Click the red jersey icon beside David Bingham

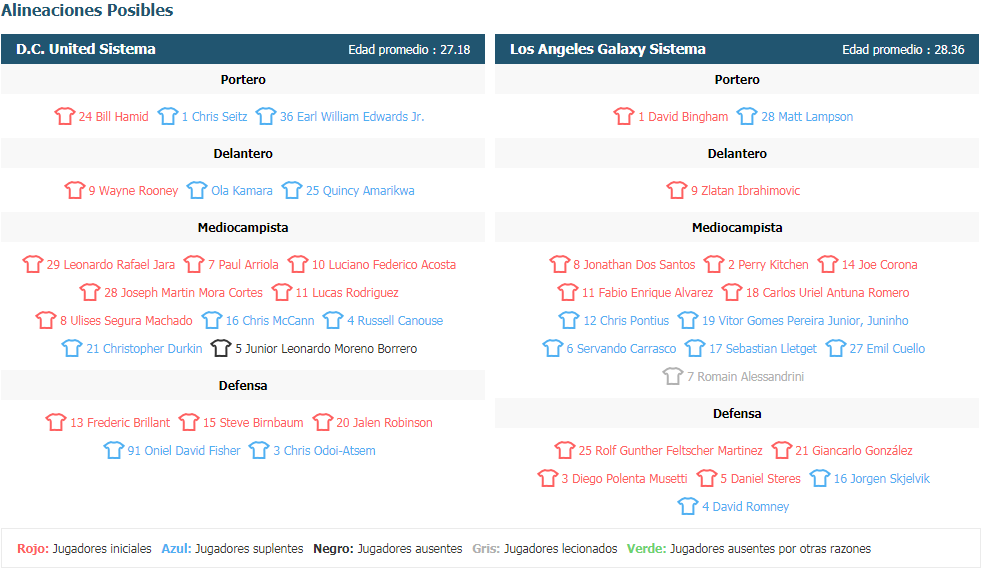pos(624,116)
